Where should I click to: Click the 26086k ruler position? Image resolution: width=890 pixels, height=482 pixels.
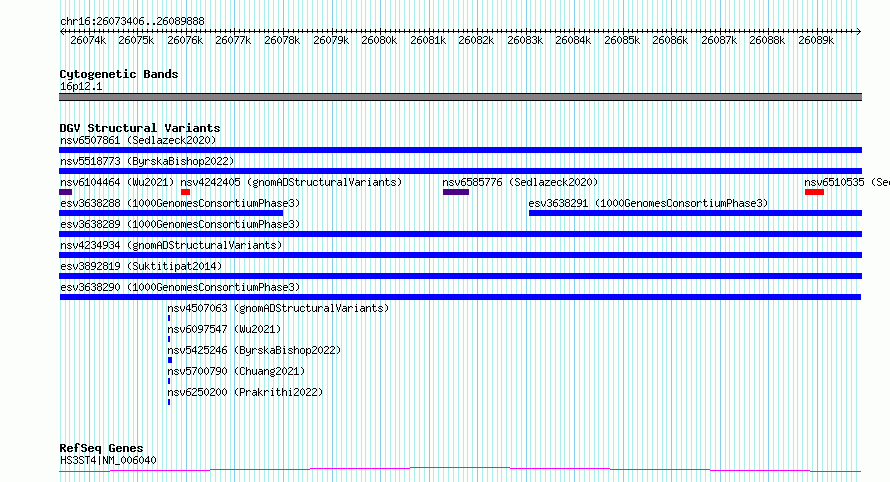tap(670, 40)
